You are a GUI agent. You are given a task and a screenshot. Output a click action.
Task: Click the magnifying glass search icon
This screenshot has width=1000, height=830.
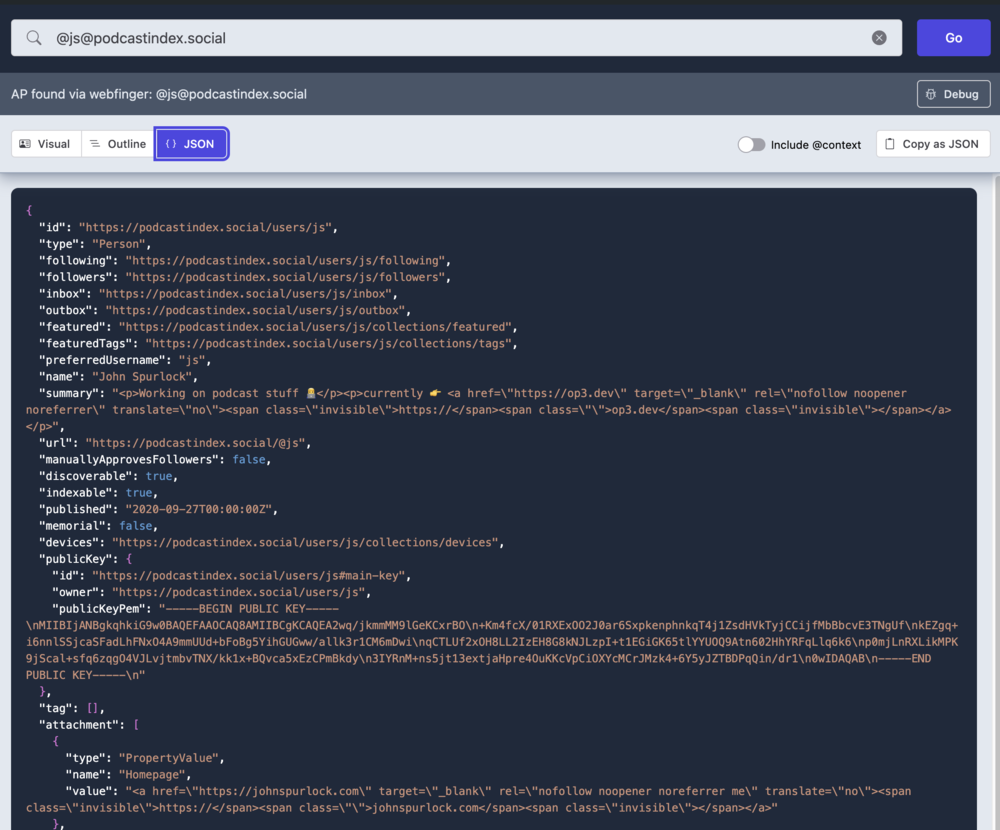pos(34,38)
